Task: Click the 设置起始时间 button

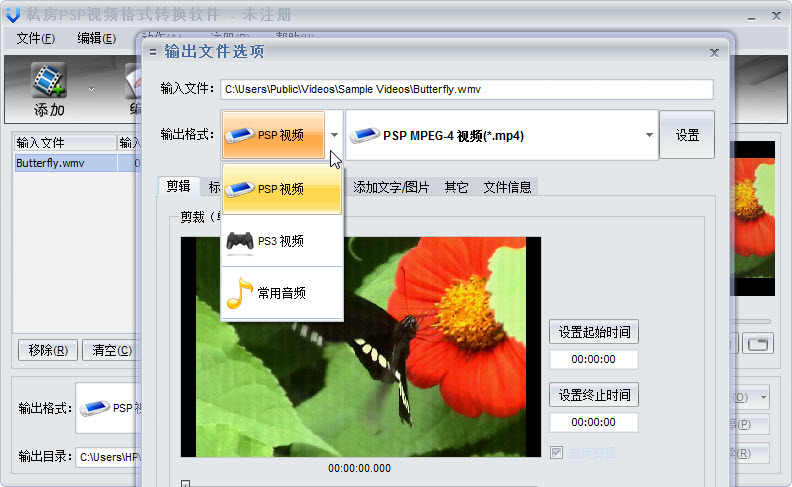Action: pos(594,332)
